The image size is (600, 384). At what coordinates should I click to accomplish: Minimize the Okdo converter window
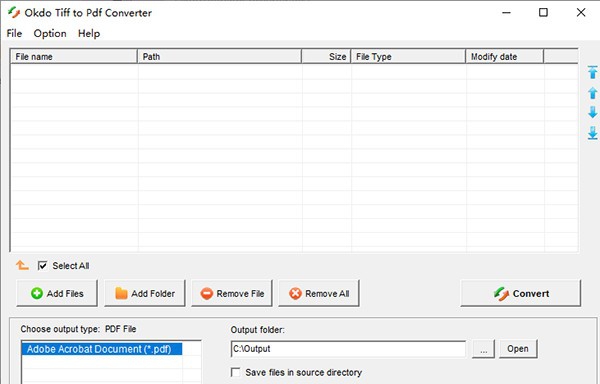(x=506, y=13)
